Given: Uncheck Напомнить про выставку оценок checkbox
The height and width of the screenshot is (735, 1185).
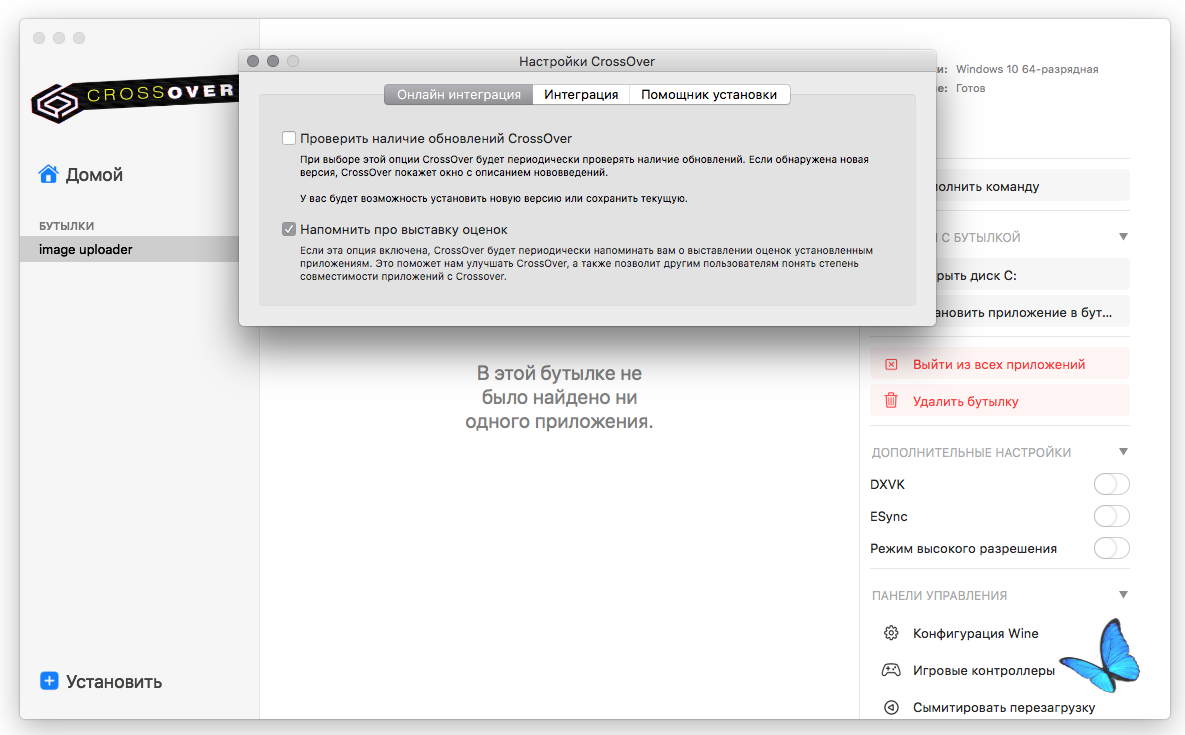Looking at the screenshot, I should [289, 229].
